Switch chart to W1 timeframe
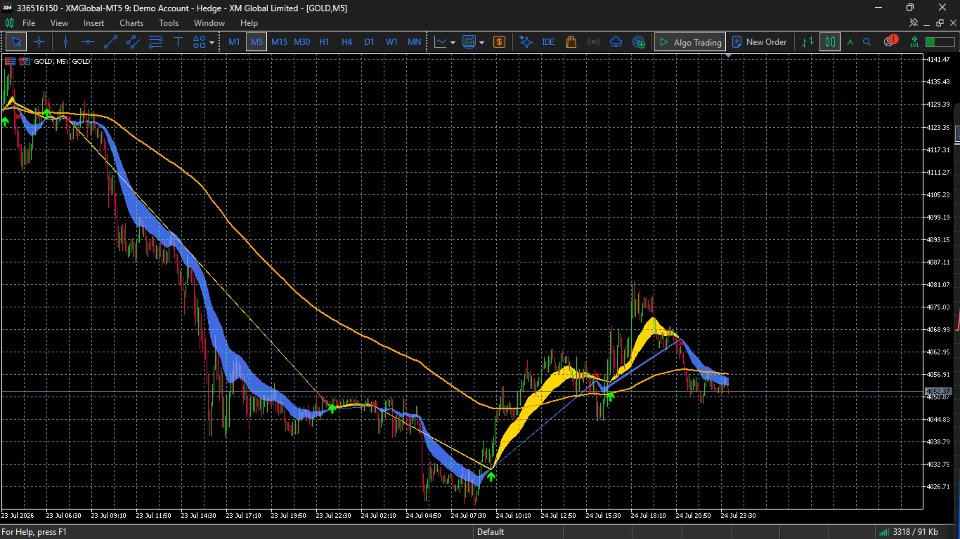Viewport: 960px width, 539px height. pos(392,42)
